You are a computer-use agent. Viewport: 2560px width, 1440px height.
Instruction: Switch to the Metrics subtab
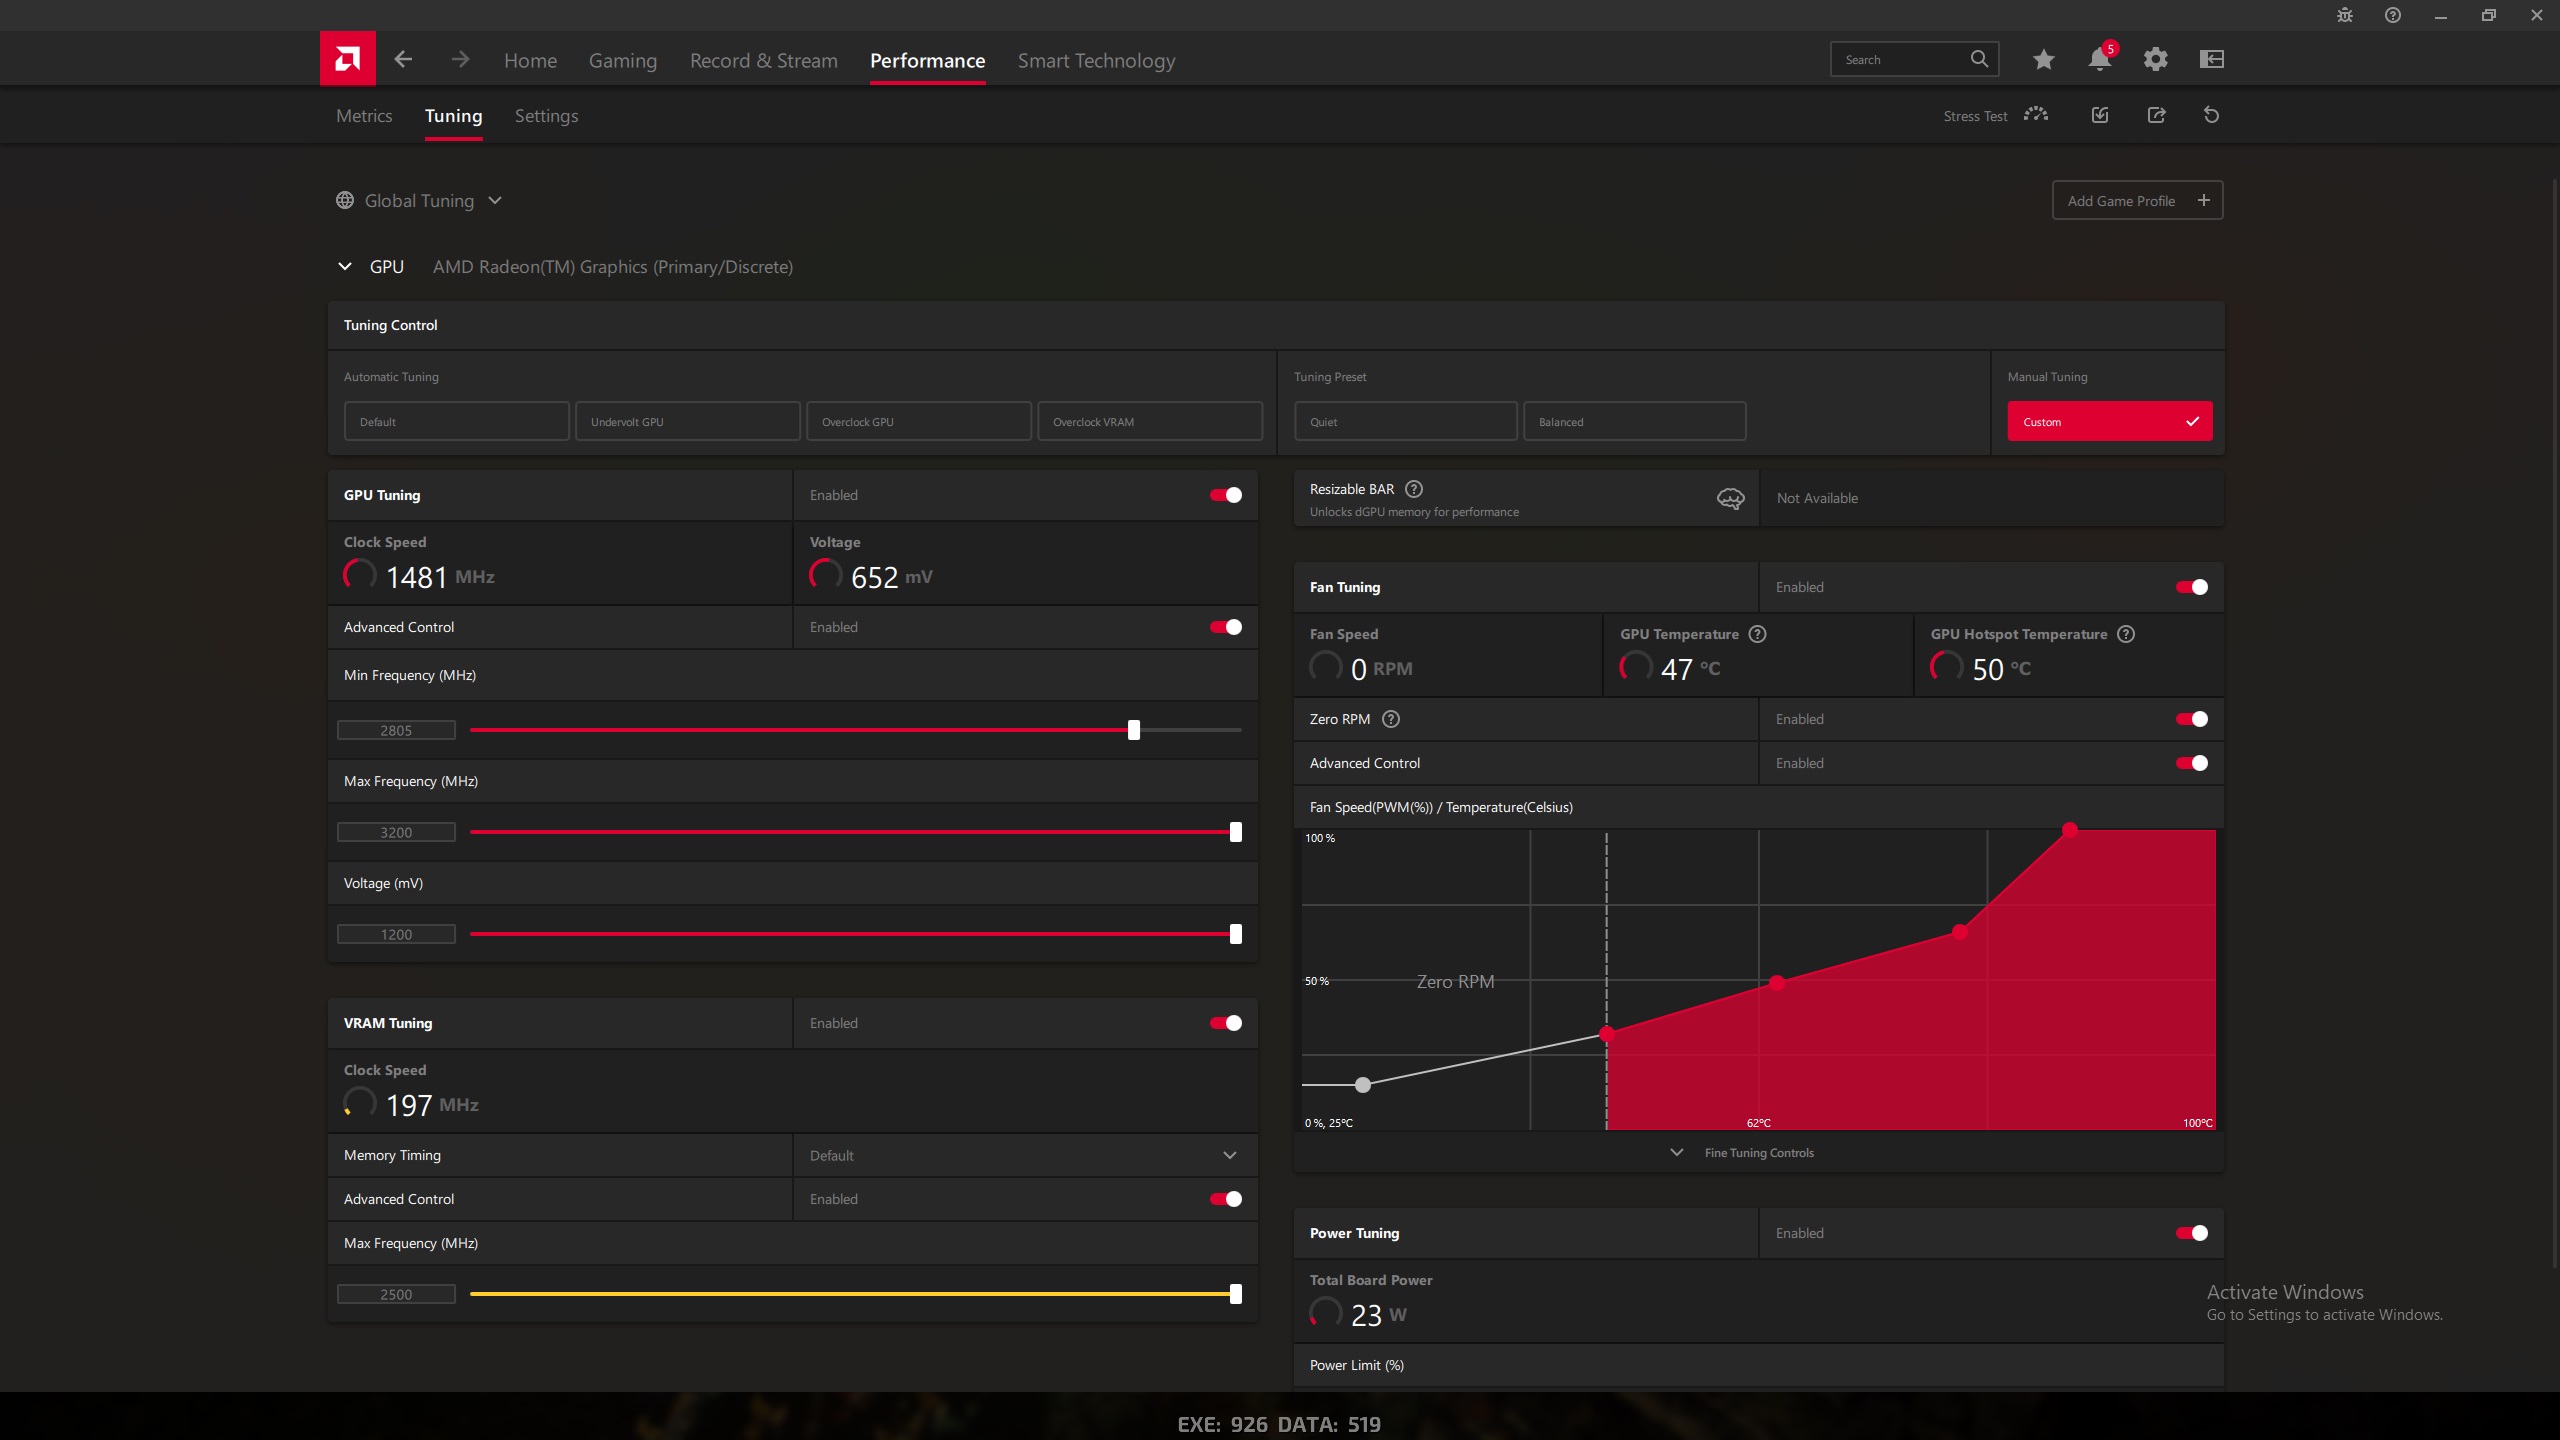[364, 116]
